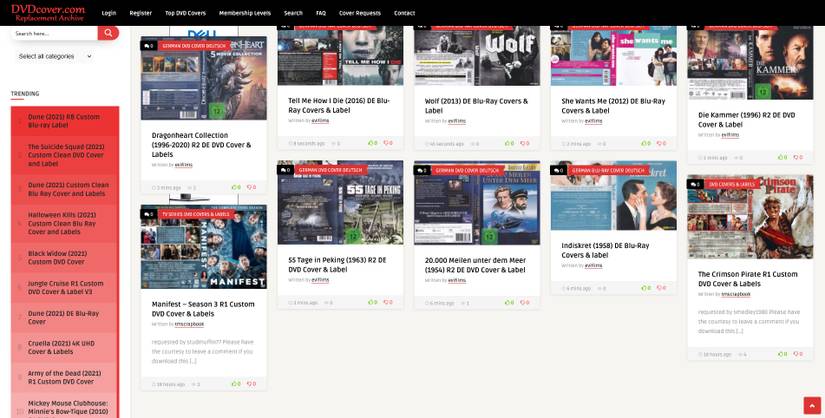Click thumbs-down on 55 Tage in Peking card
Screen dimensions: 825x418
tap(388, 302)
